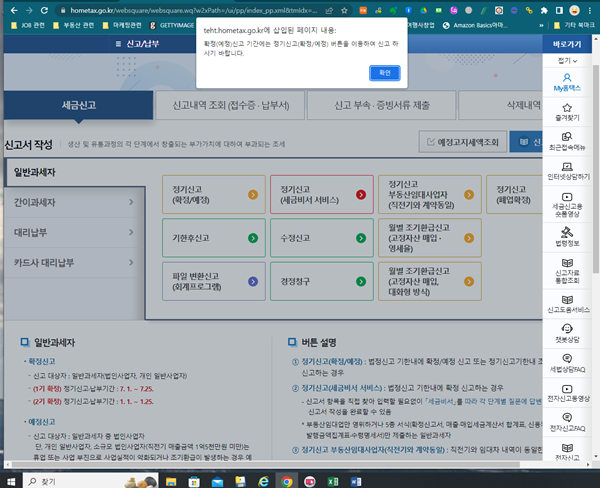The width and height of the screenshot is (601, 489).
Task: Select the 신고 부속·증빙서류 제출 tab
Action: click(382, 105)
